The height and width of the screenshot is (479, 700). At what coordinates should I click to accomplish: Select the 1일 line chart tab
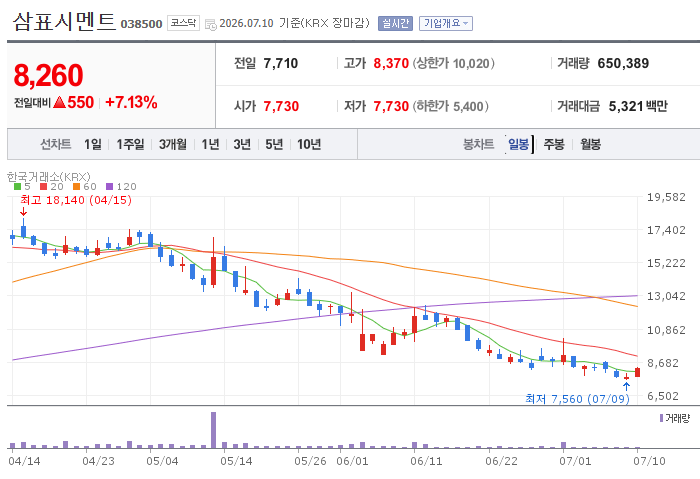pyautogui.click(x=93, y=144)
